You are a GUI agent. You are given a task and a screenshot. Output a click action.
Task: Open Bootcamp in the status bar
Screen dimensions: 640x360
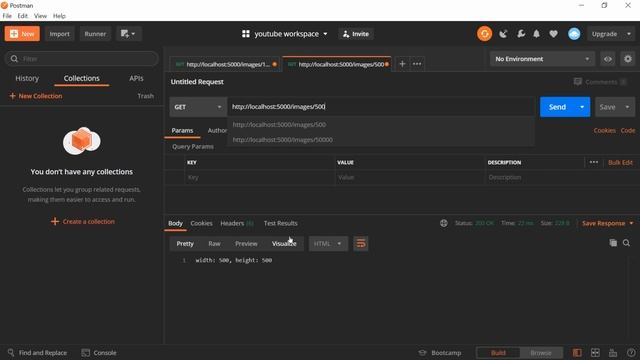coord(440,353)
